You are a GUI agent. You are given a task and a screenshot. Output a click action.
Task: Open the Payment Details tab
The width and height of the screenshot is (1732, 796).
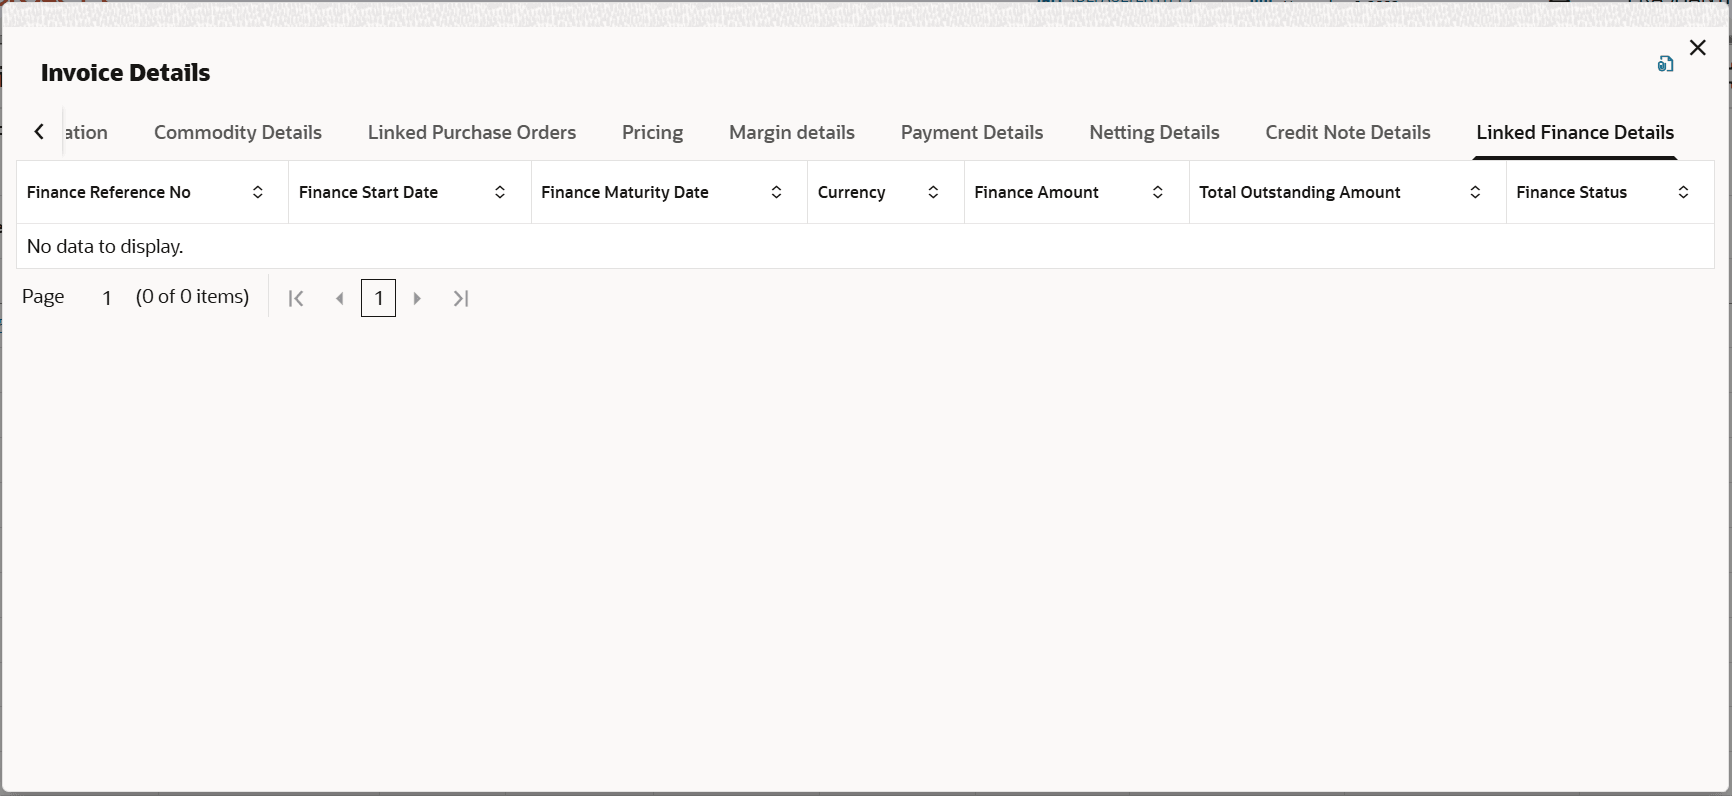click(x=972, y=132)
